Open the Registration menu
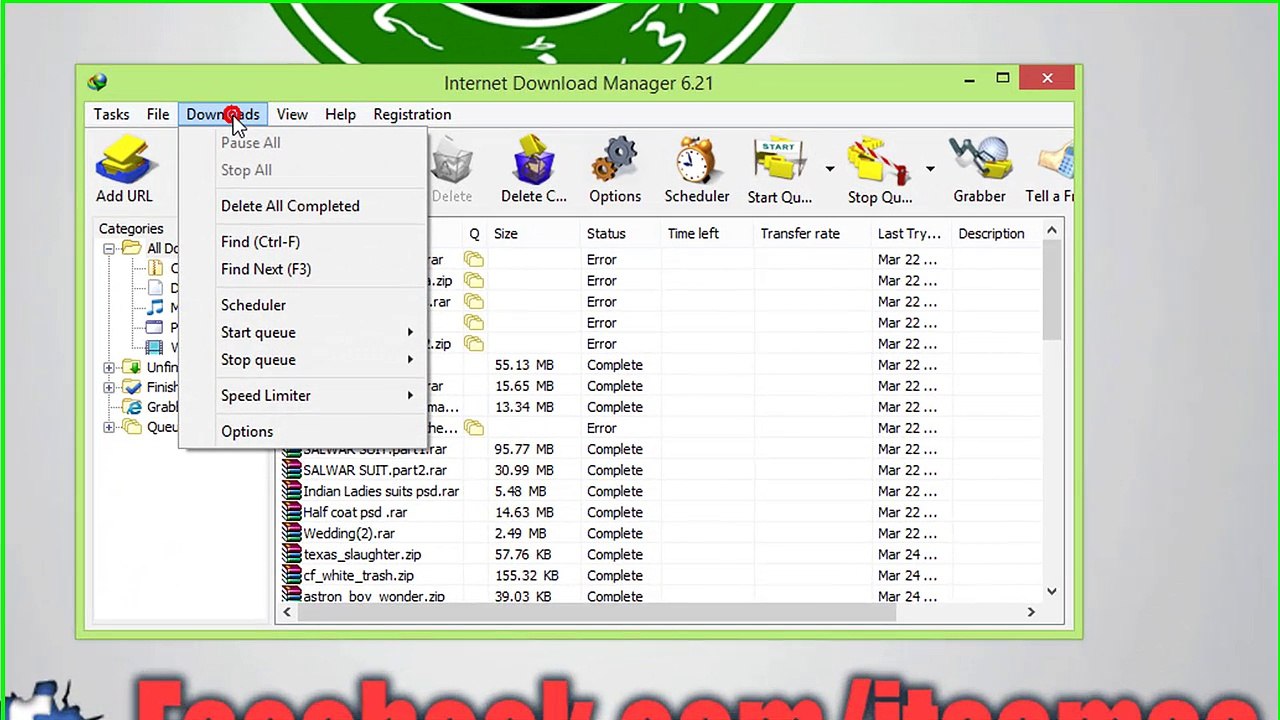Image resolution: width=1280 pixels, height=720 pixels. click(x=412, y=114)
